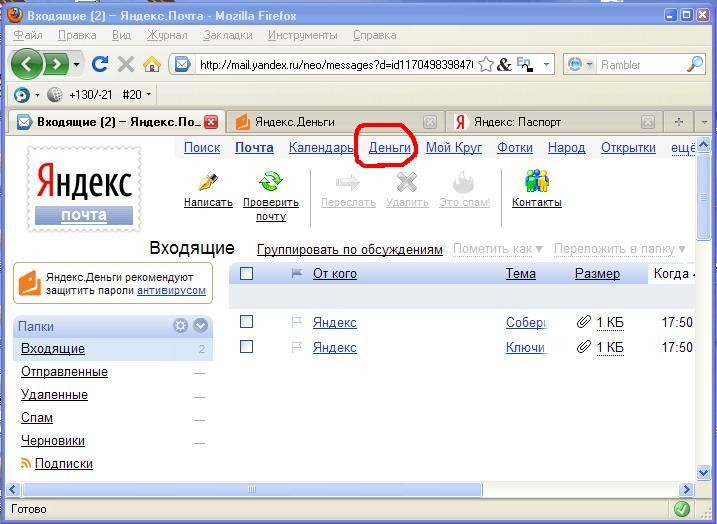Open the Журнал menu

pyautogui.click(x=167, y=35)
